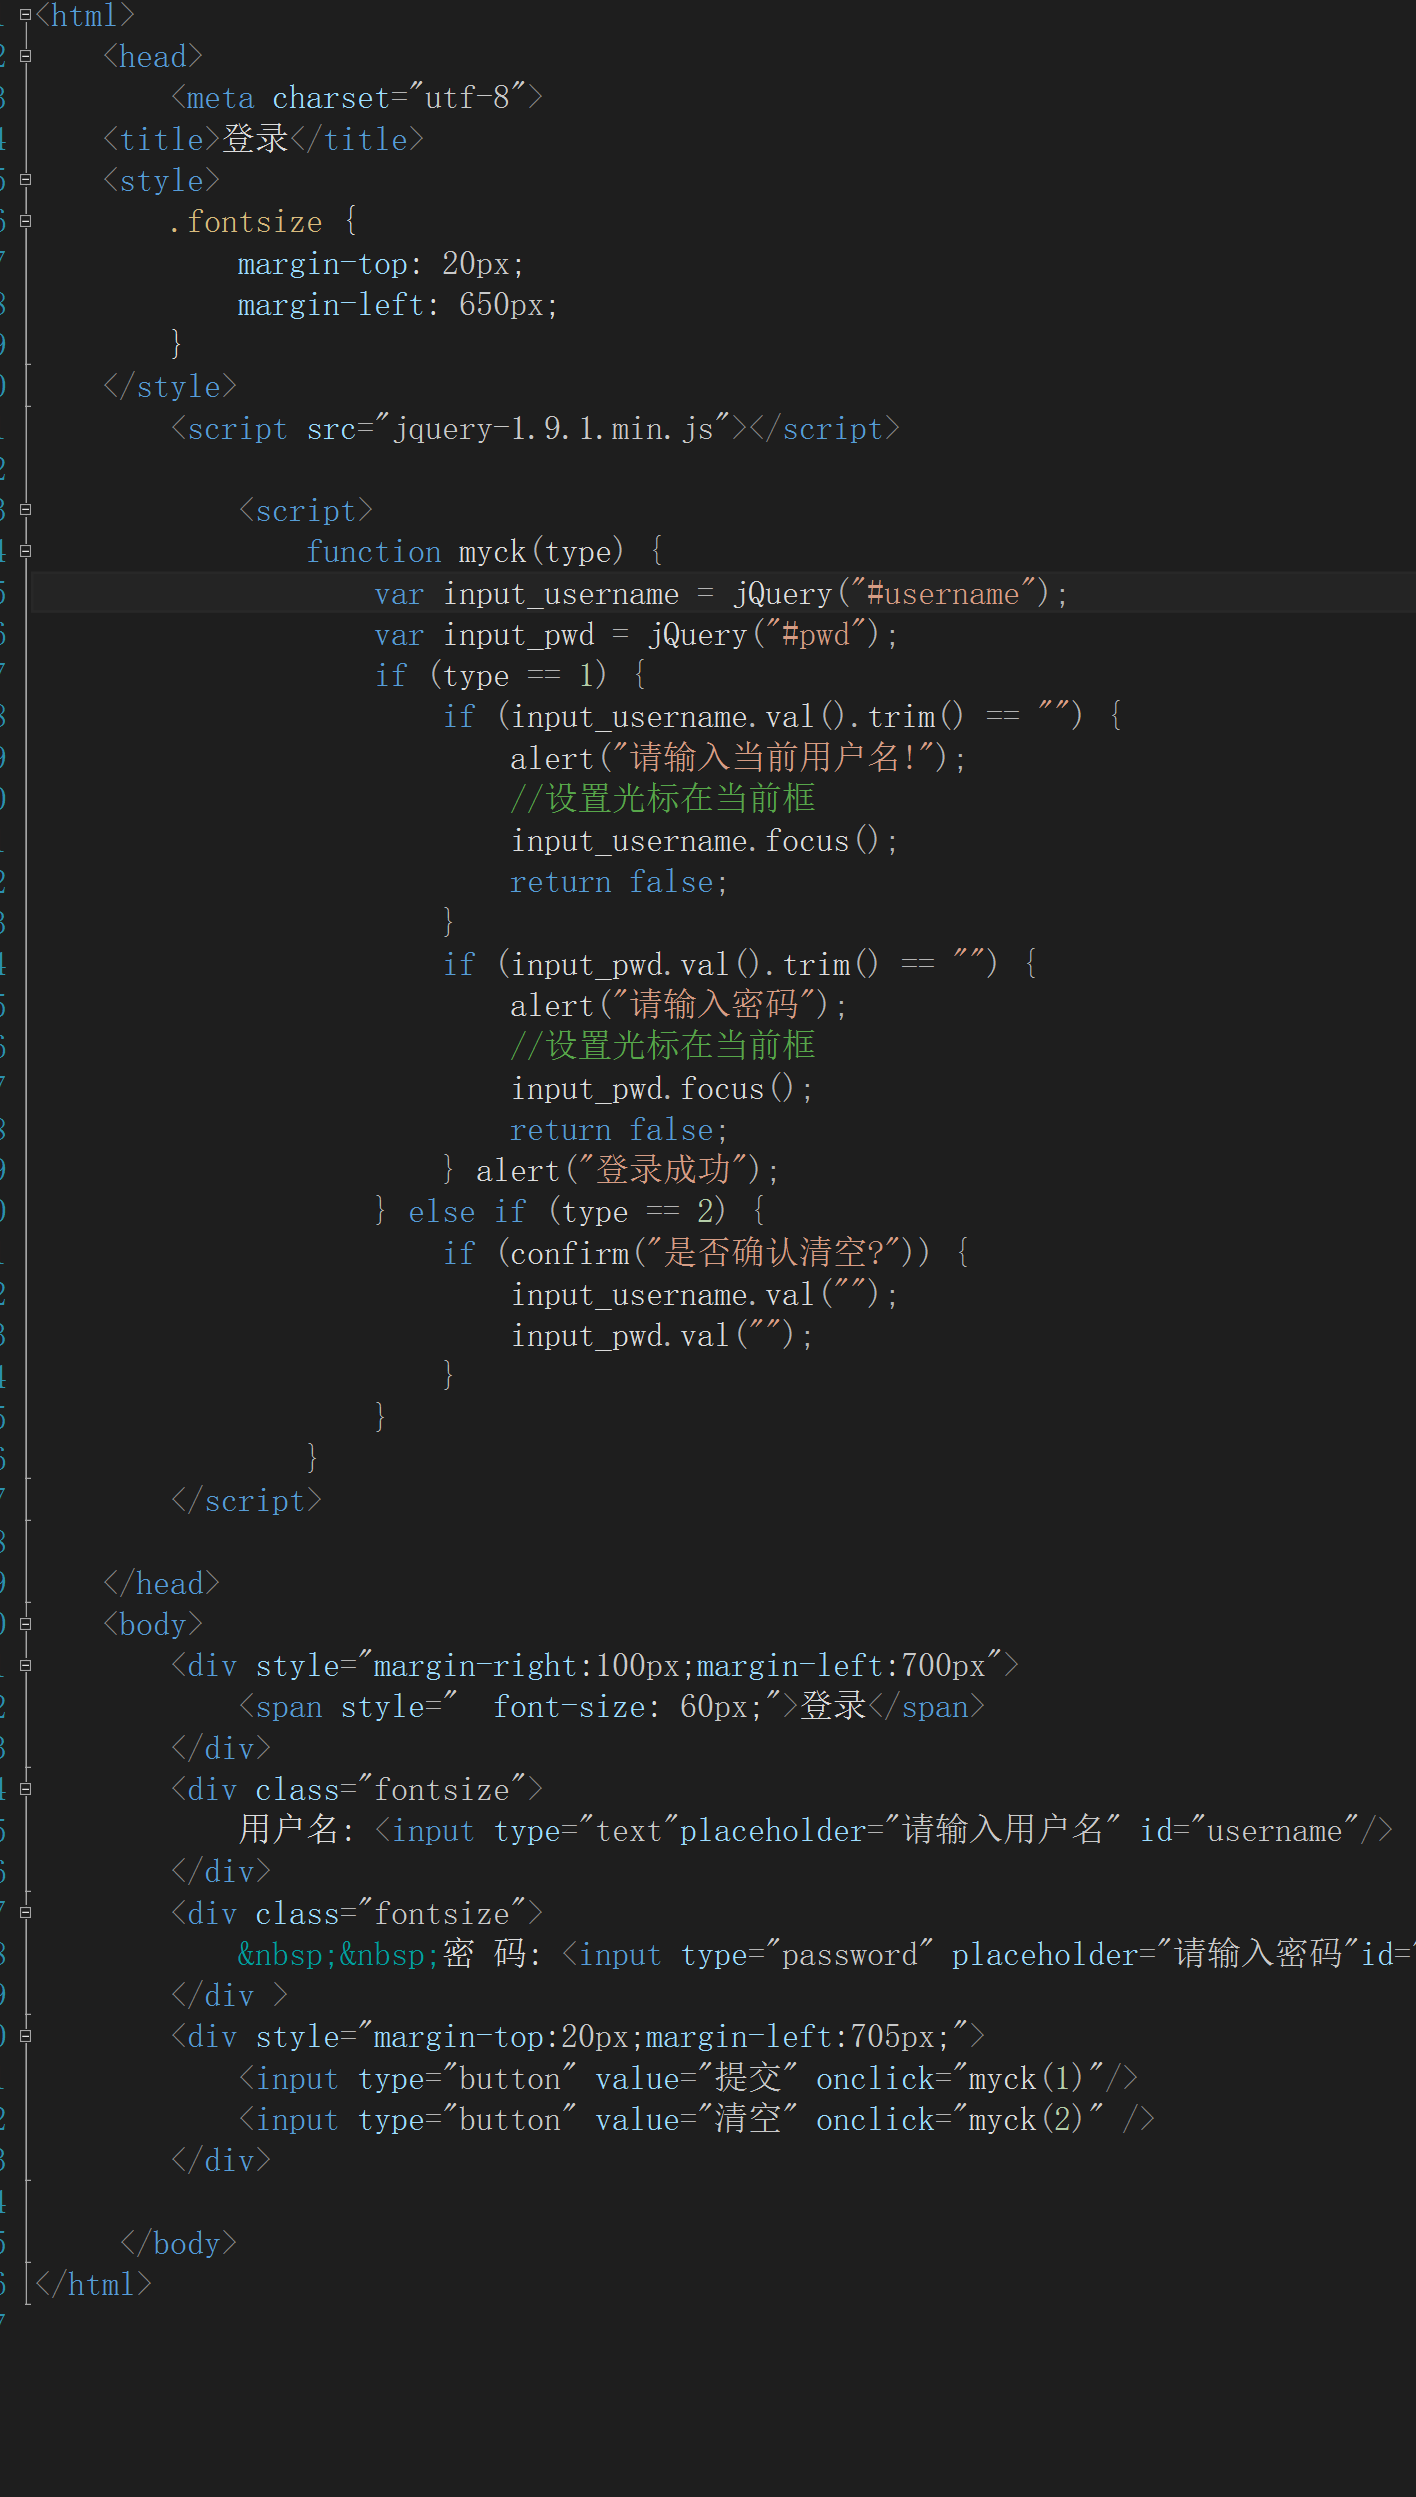
Task: Collapse the <style> block fold marker
Action: [x=25, y=180]
